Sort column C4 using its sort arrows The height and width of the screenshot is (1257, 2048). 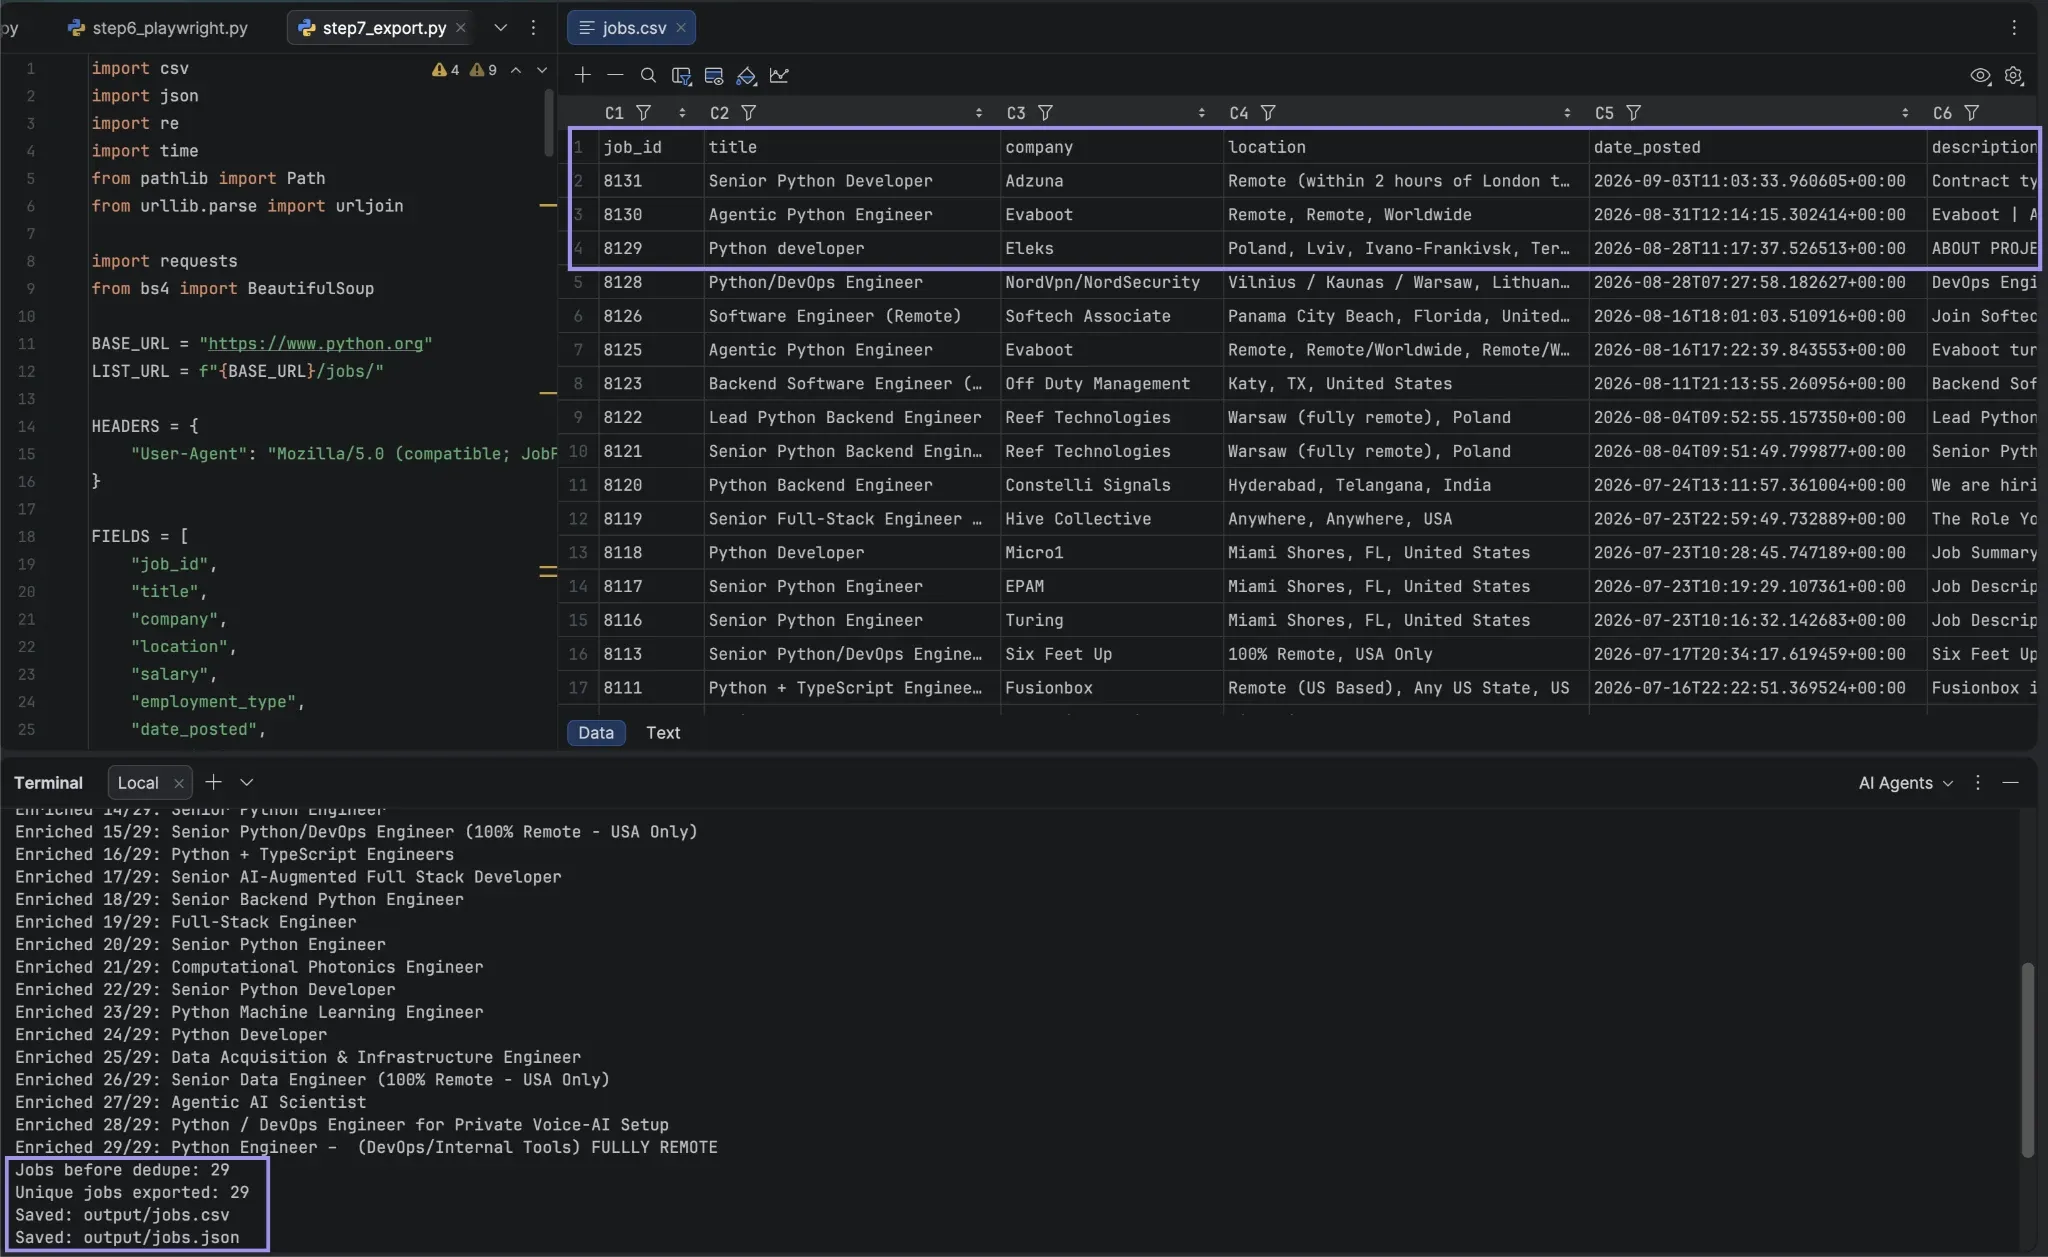[x=1567, y=113]
